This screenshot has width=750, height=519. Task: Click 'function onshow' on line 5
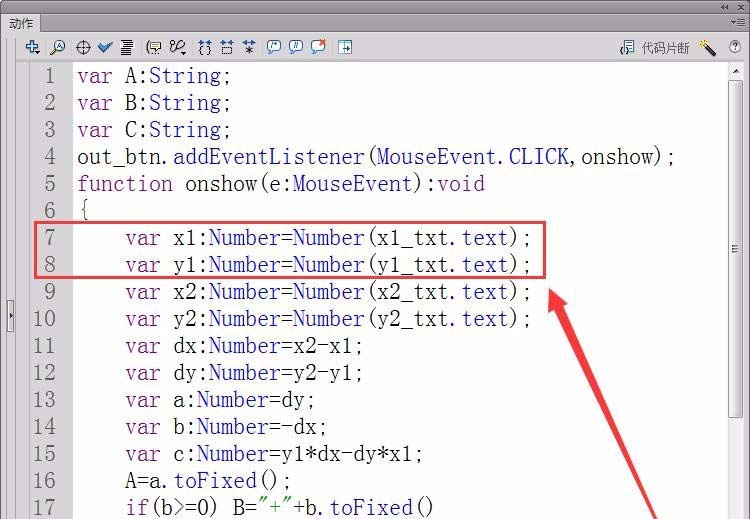coord(167,184)
